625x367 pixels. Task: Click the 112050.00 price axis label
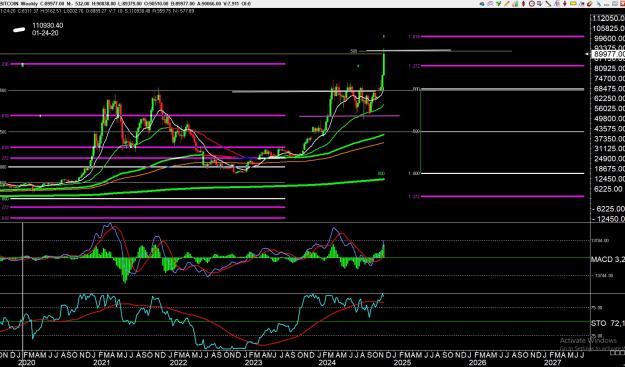coord(609,18)
